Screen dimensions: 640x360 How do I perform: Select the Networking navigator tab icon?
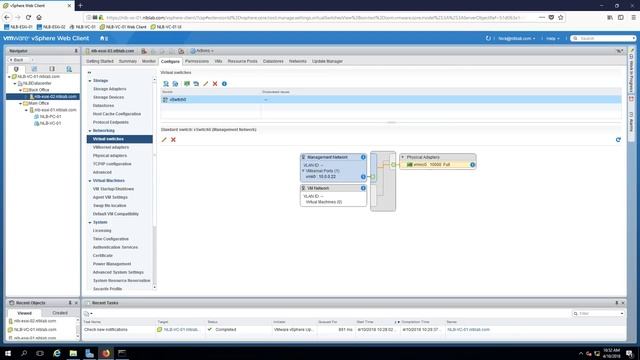coord(69,69)
